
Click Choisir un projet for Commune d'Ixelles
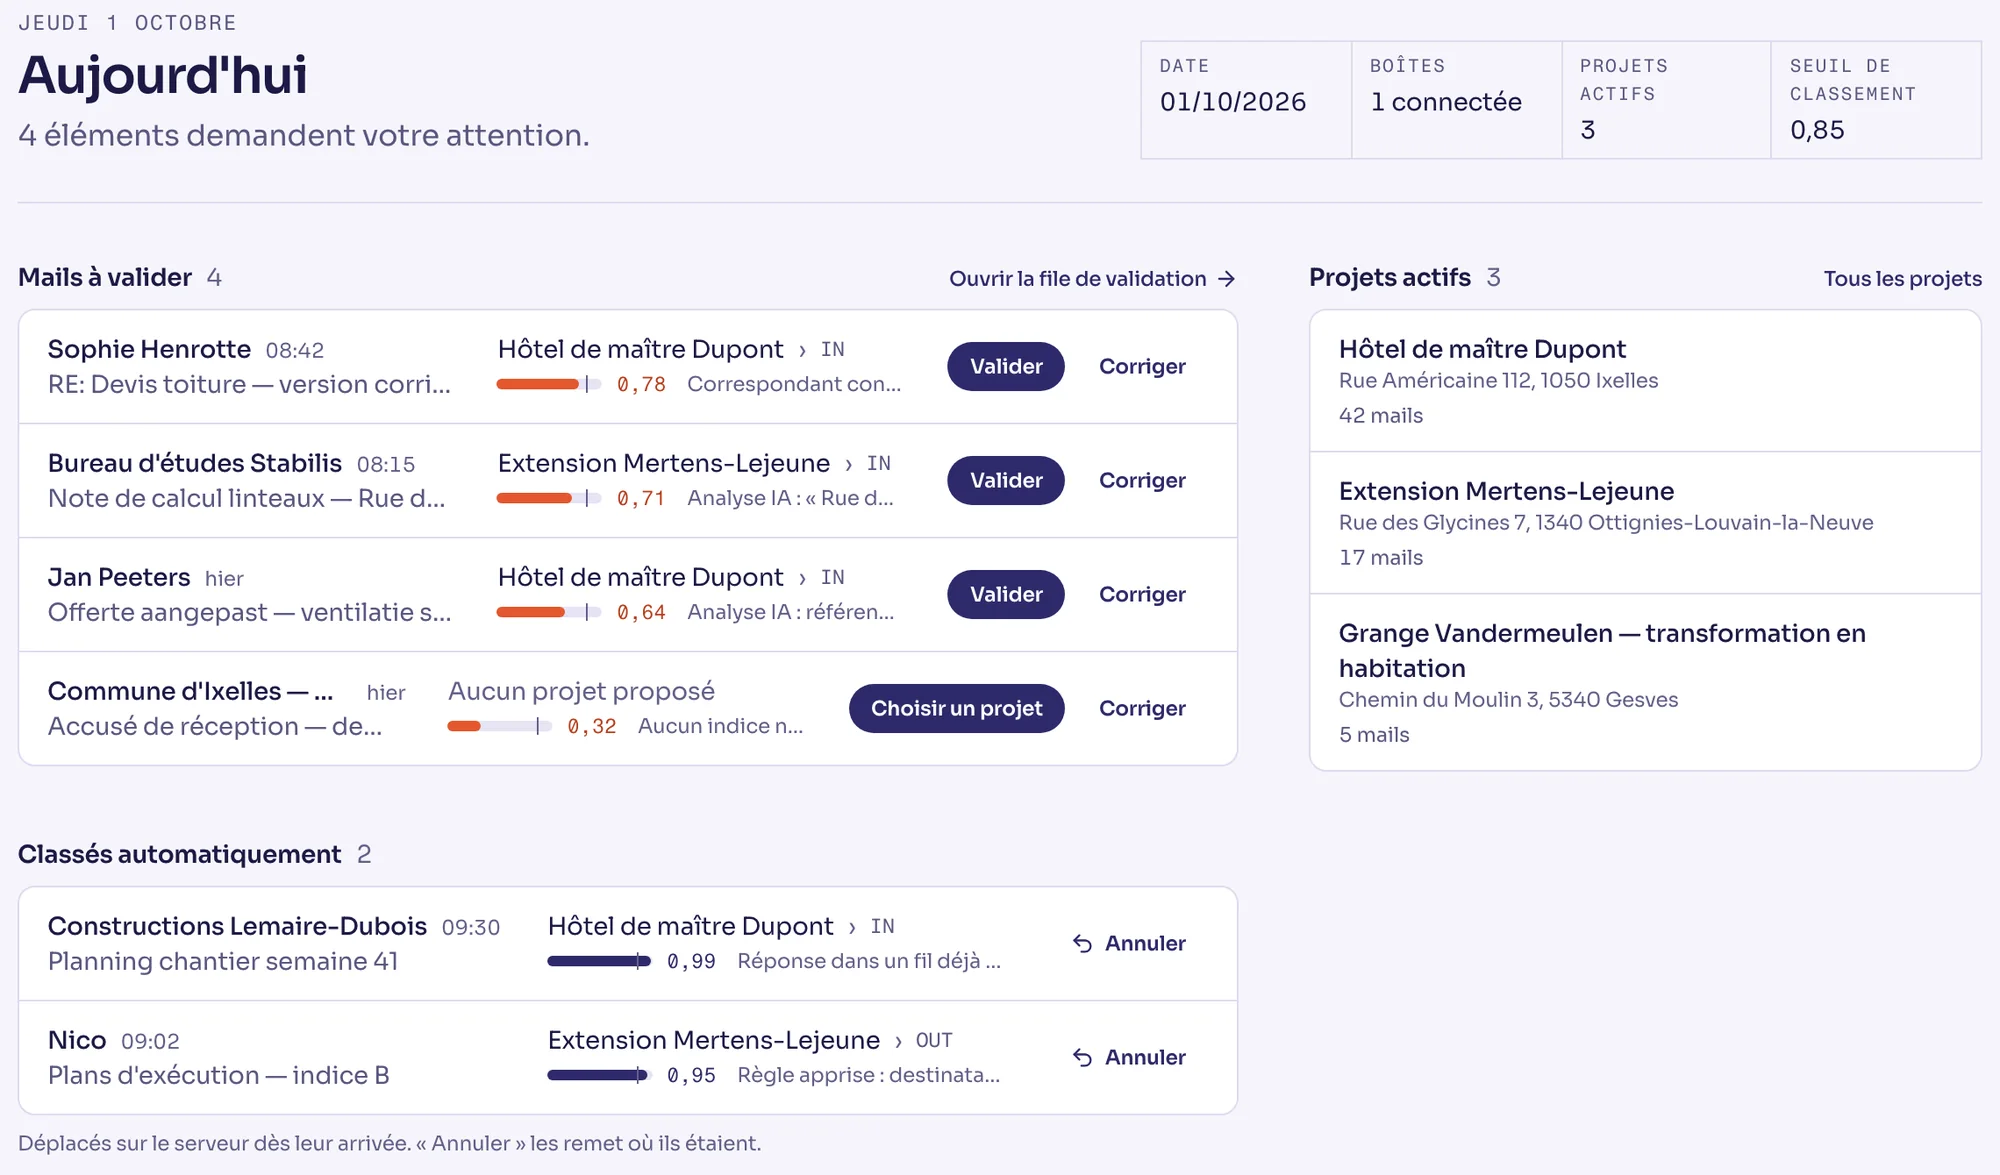click(957, 708)
